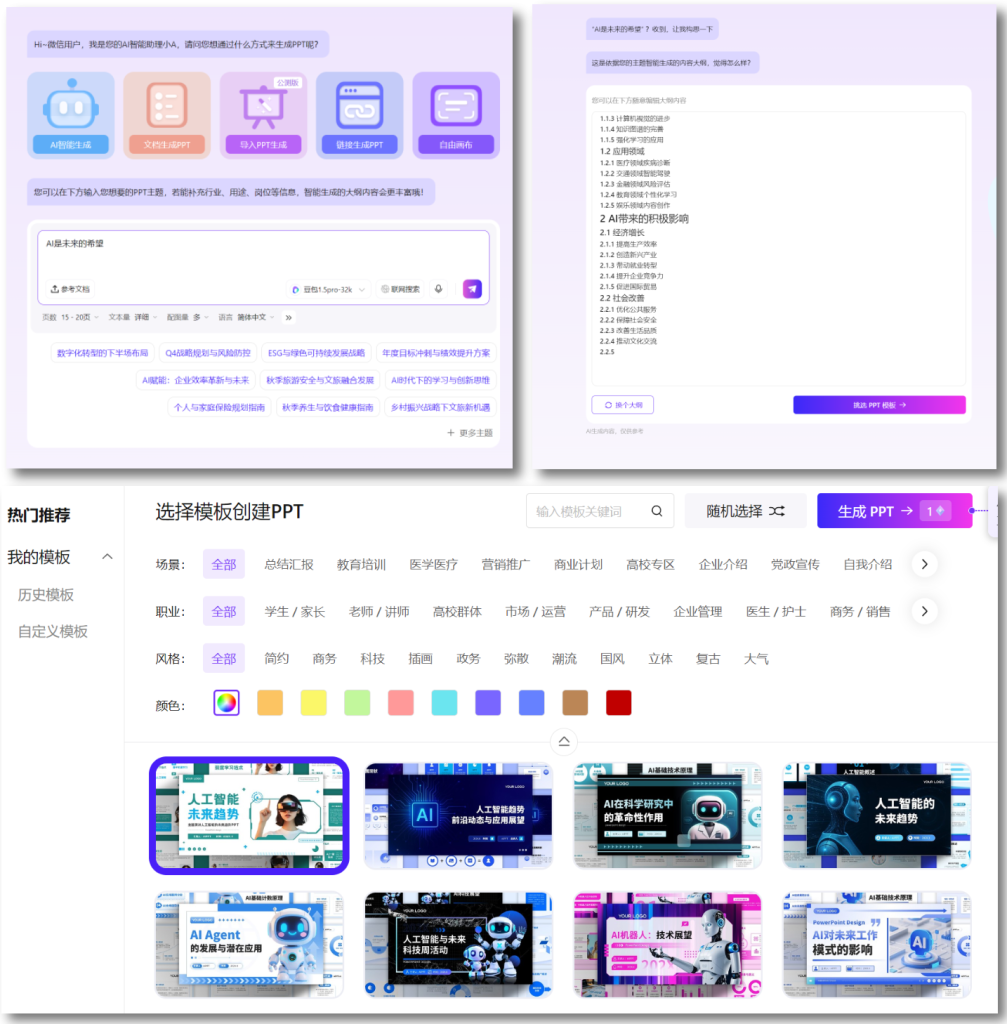The height and width of the screenshot is (1024, 1007).
Task: Choose the 导入PPT生成 easel icon
Action: 263,106
